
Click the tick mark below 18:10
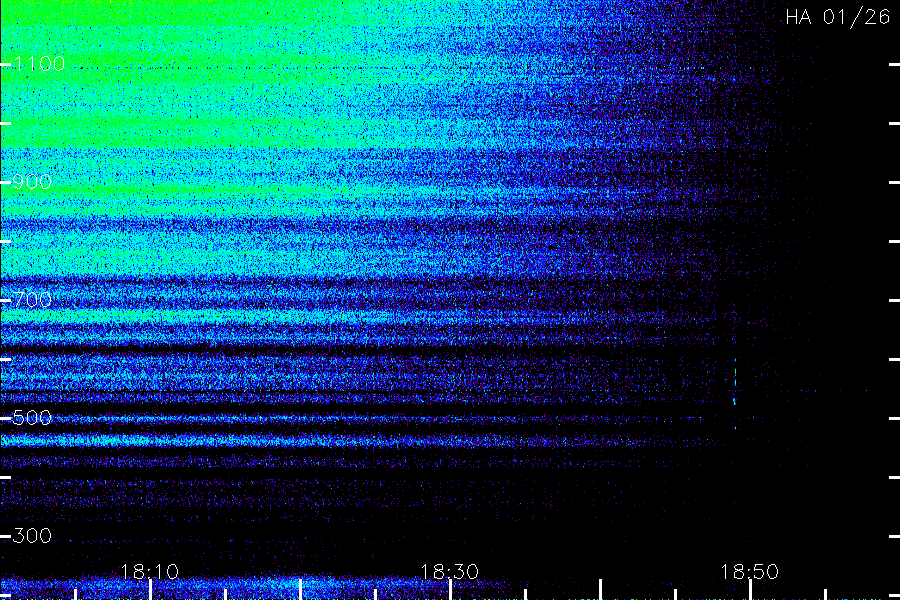click(x=150, y=590)
